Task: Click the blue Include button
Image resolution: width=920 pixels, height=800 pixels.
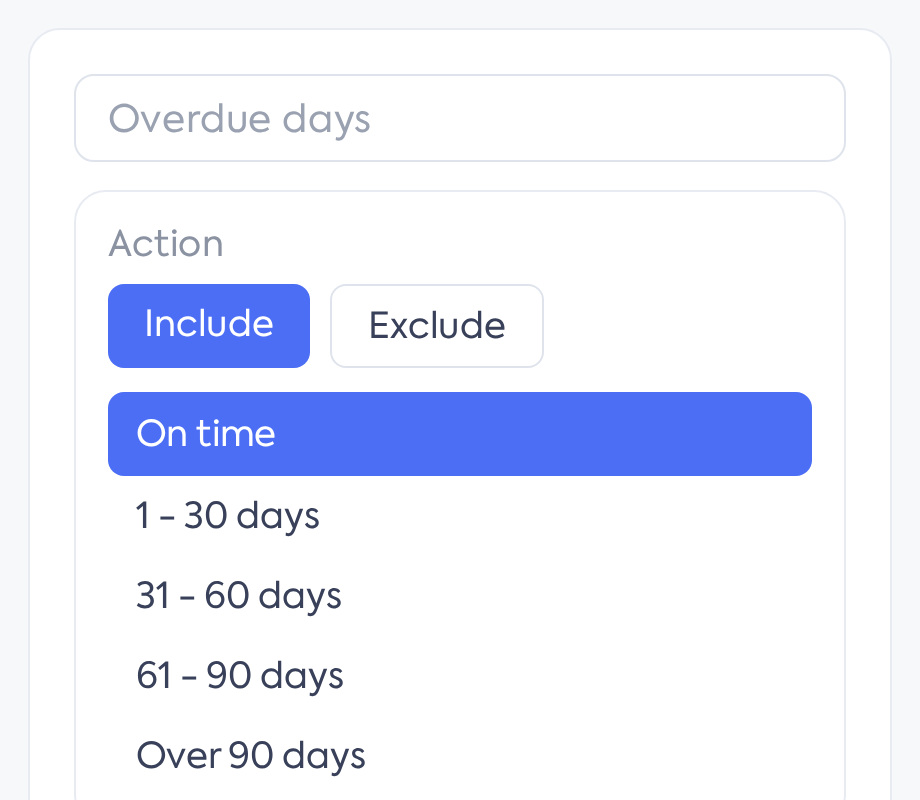Action: click(x=209, y=326)
